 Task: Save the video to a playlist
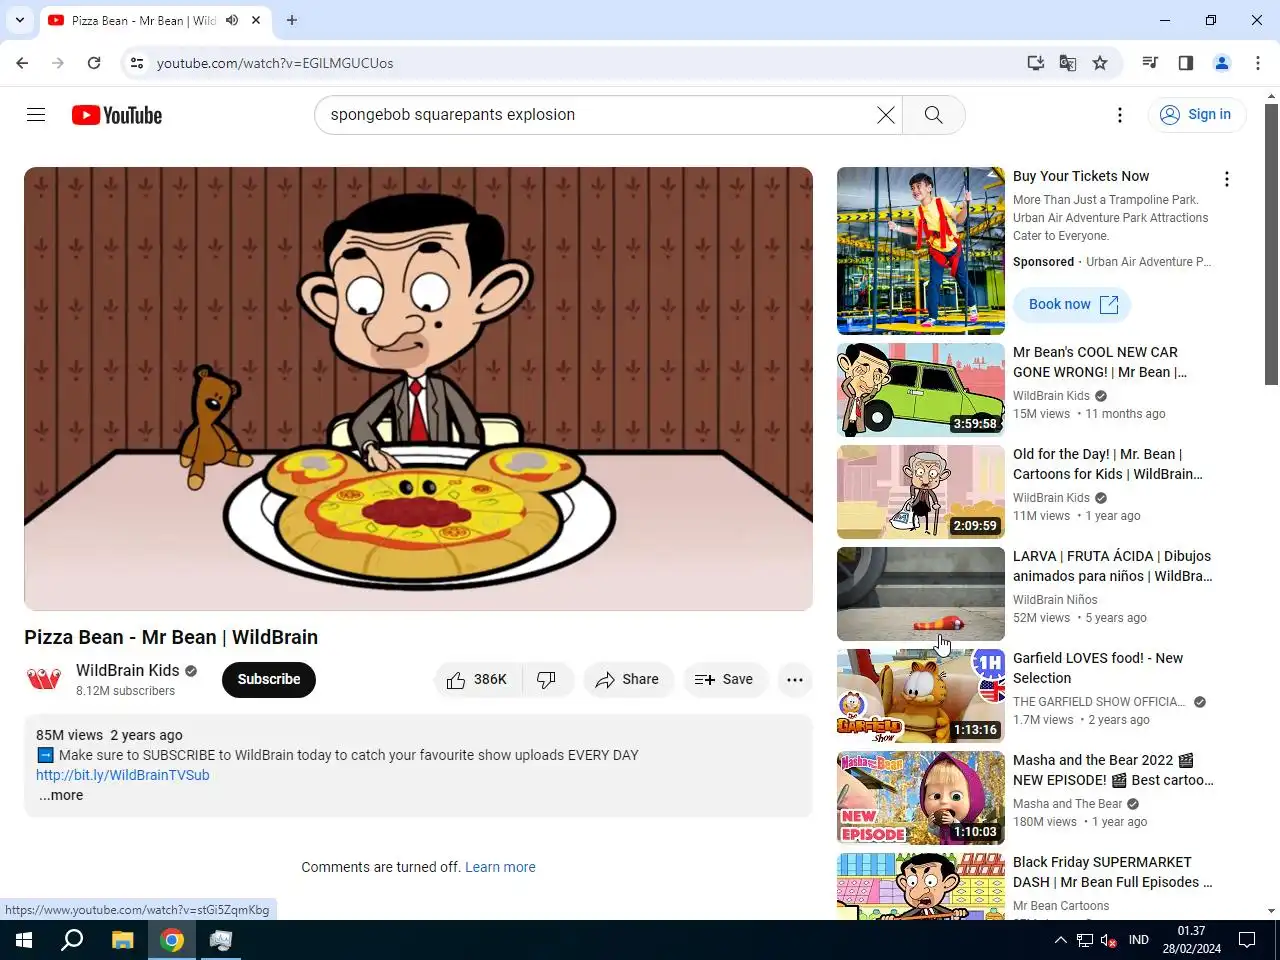tap(724, 680)
